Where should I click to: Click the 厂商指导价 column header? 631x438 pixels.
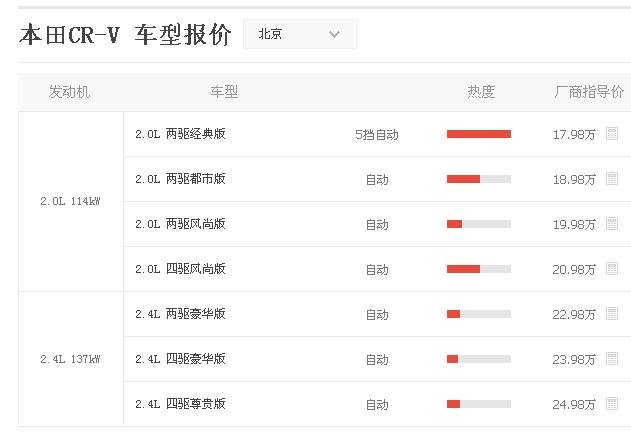point(589,92)
